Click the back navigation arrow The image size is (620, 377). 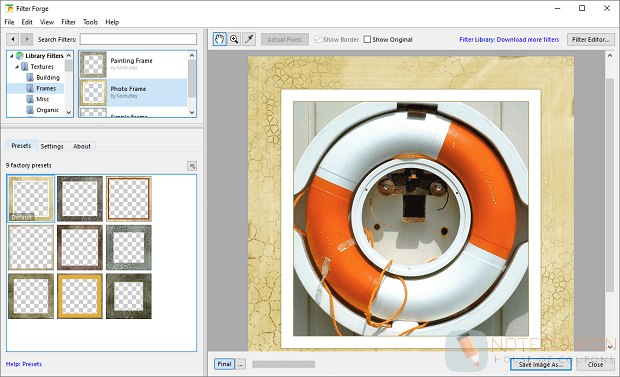(13, 39)
